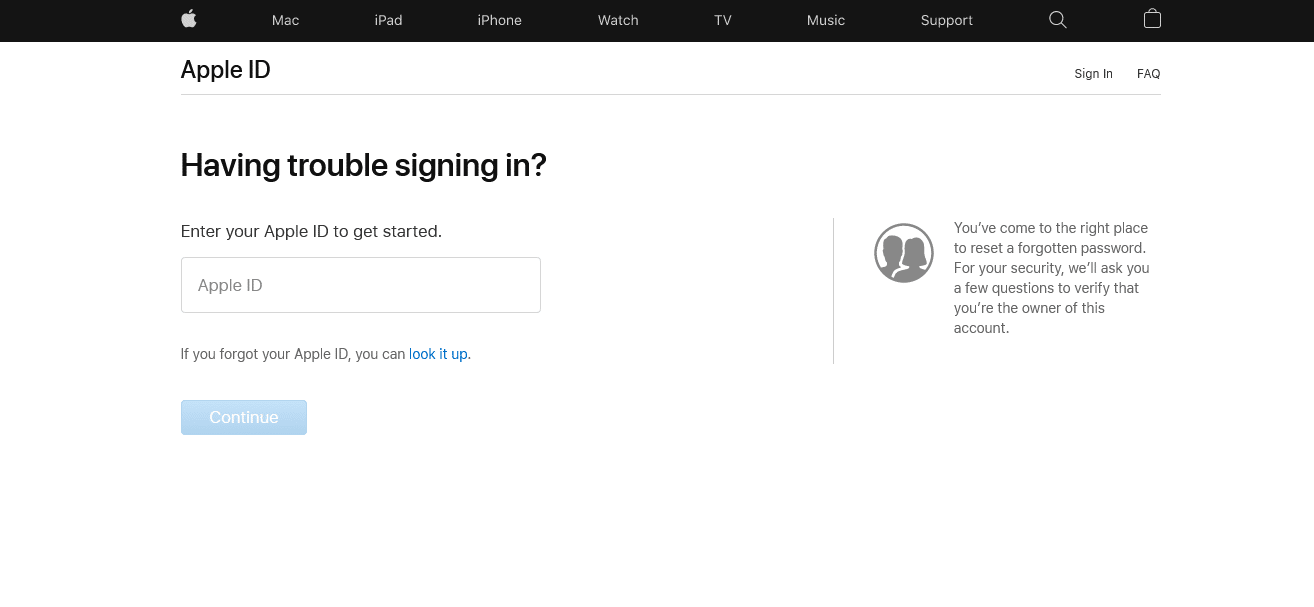Open the Sign In link

1093,73
